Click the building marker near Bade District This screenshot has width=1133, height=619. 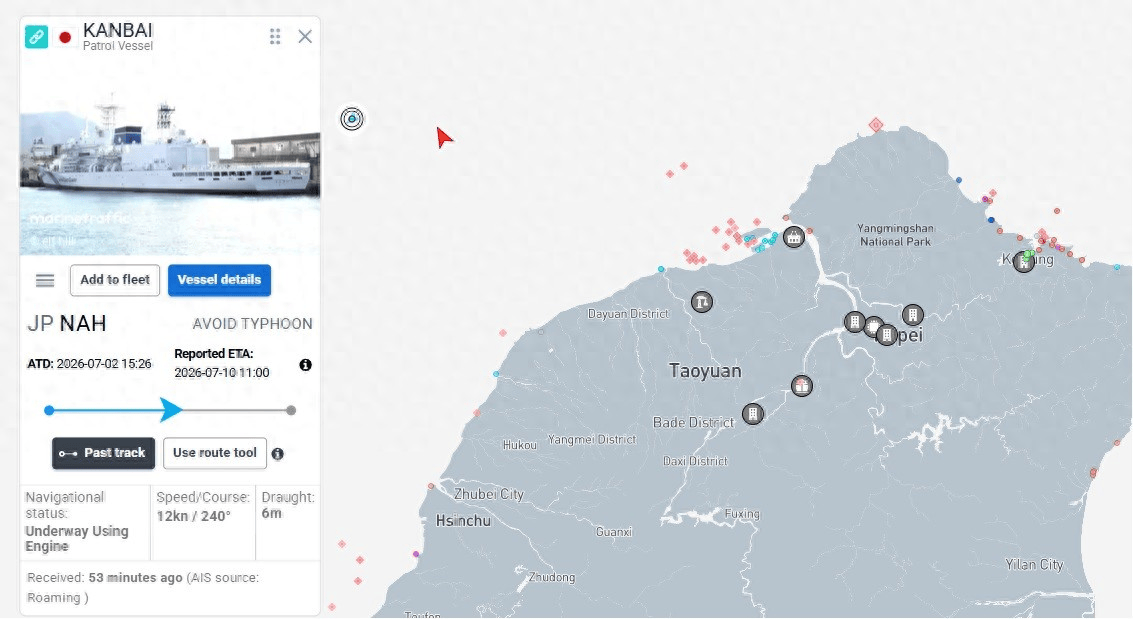(753, 414)
